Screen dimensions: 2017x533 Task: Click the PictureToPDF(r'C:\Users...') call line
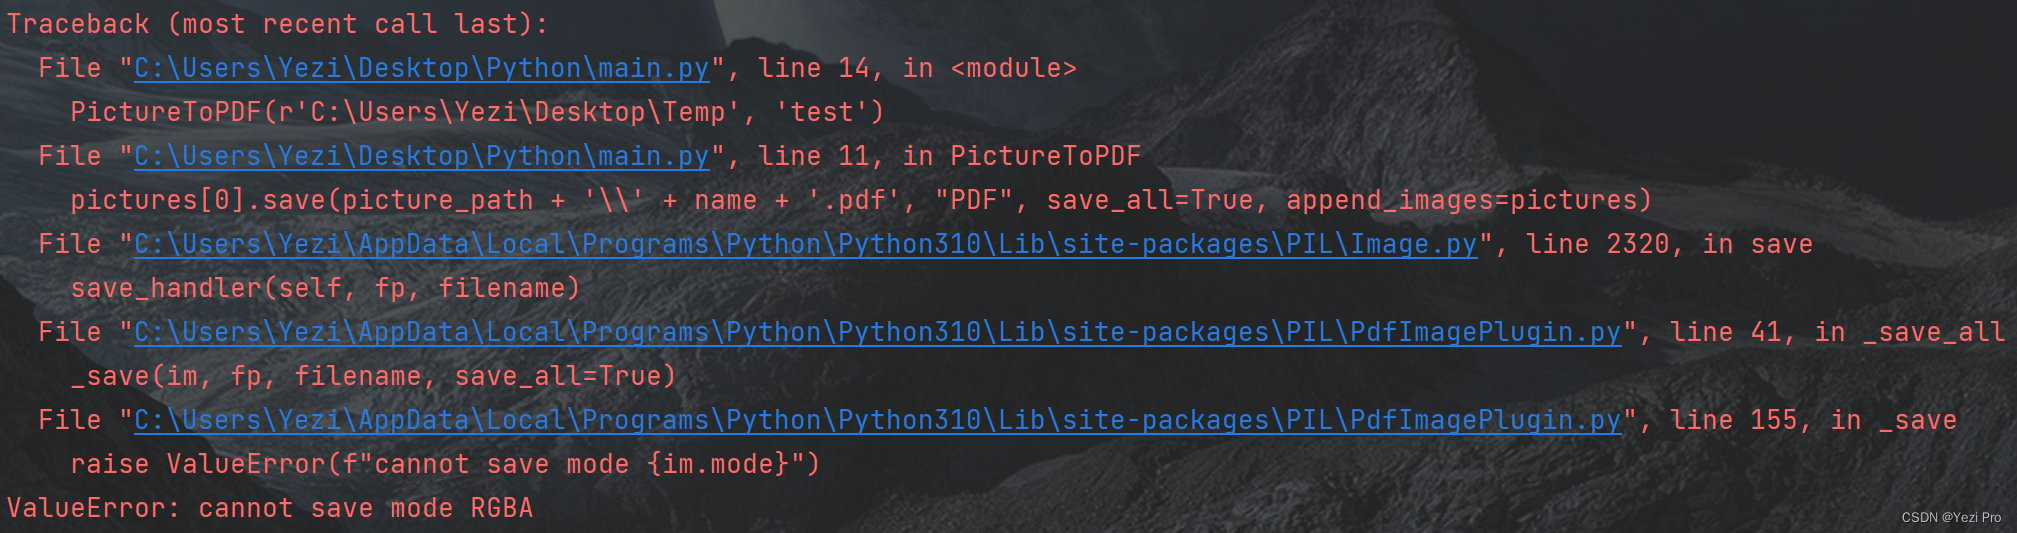click(x=477, y=112)
